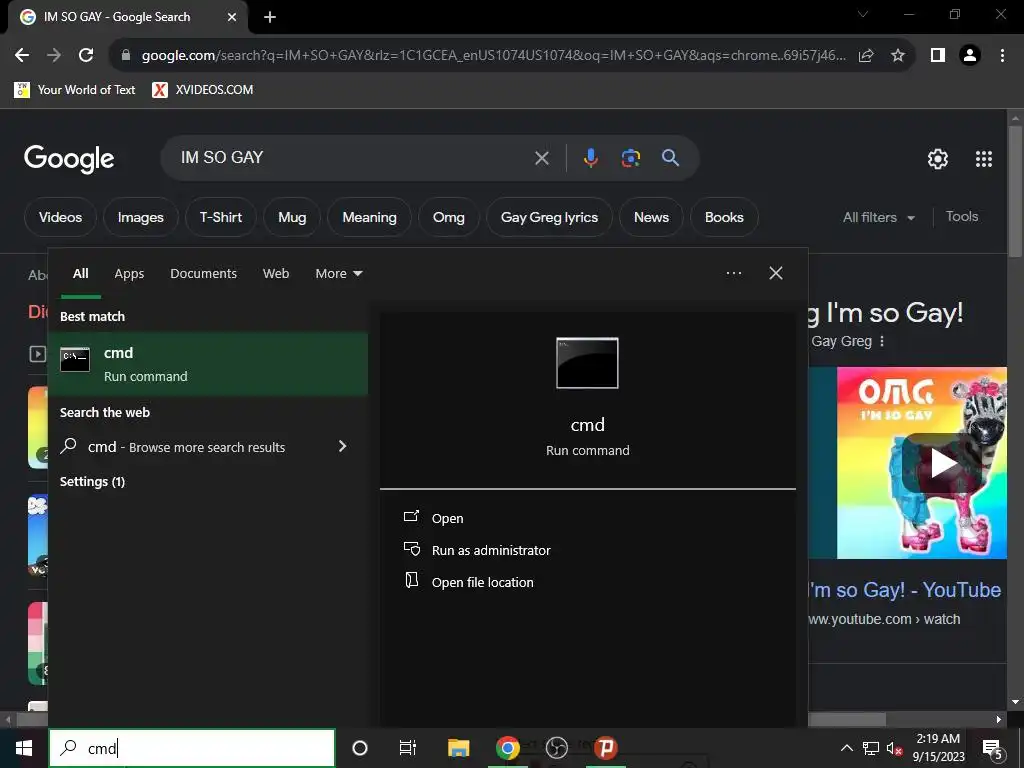
Task: Open the search panel options ellipsis
Action: pyautogui.click(x=733, y=273)
